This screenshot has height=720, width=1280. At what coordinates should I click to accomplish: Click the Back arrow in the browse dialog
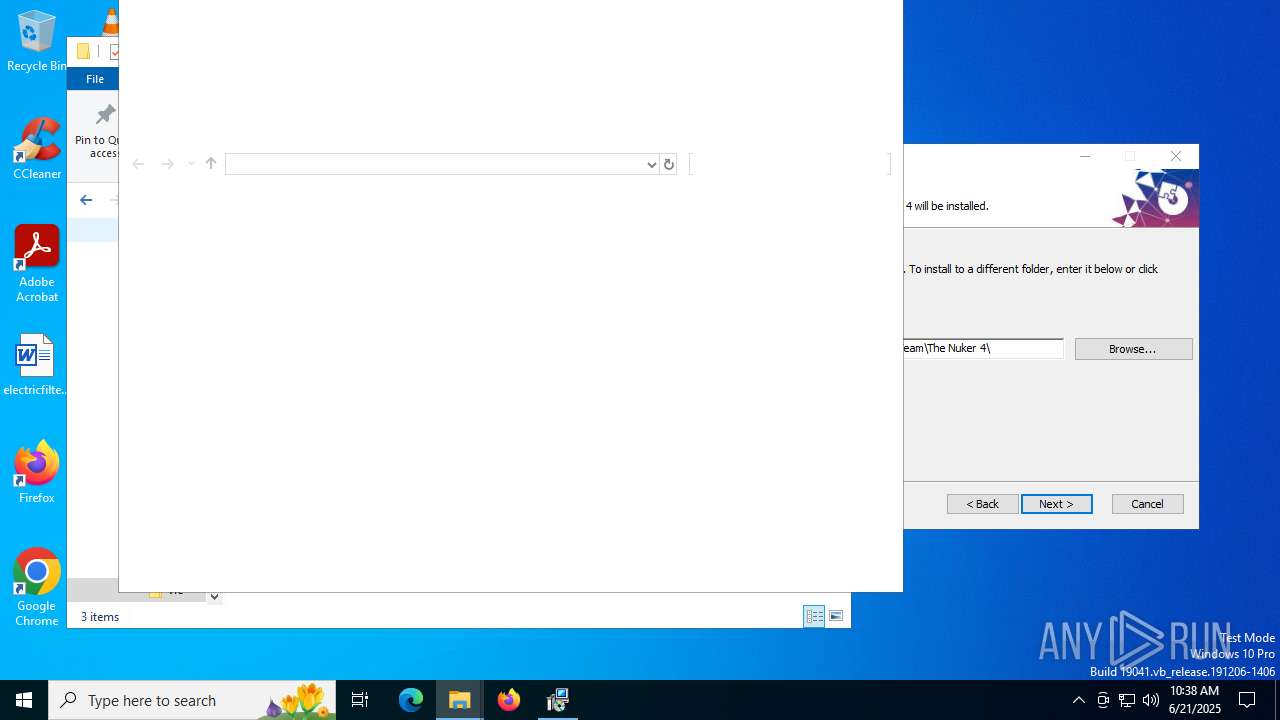coord(139,164)
